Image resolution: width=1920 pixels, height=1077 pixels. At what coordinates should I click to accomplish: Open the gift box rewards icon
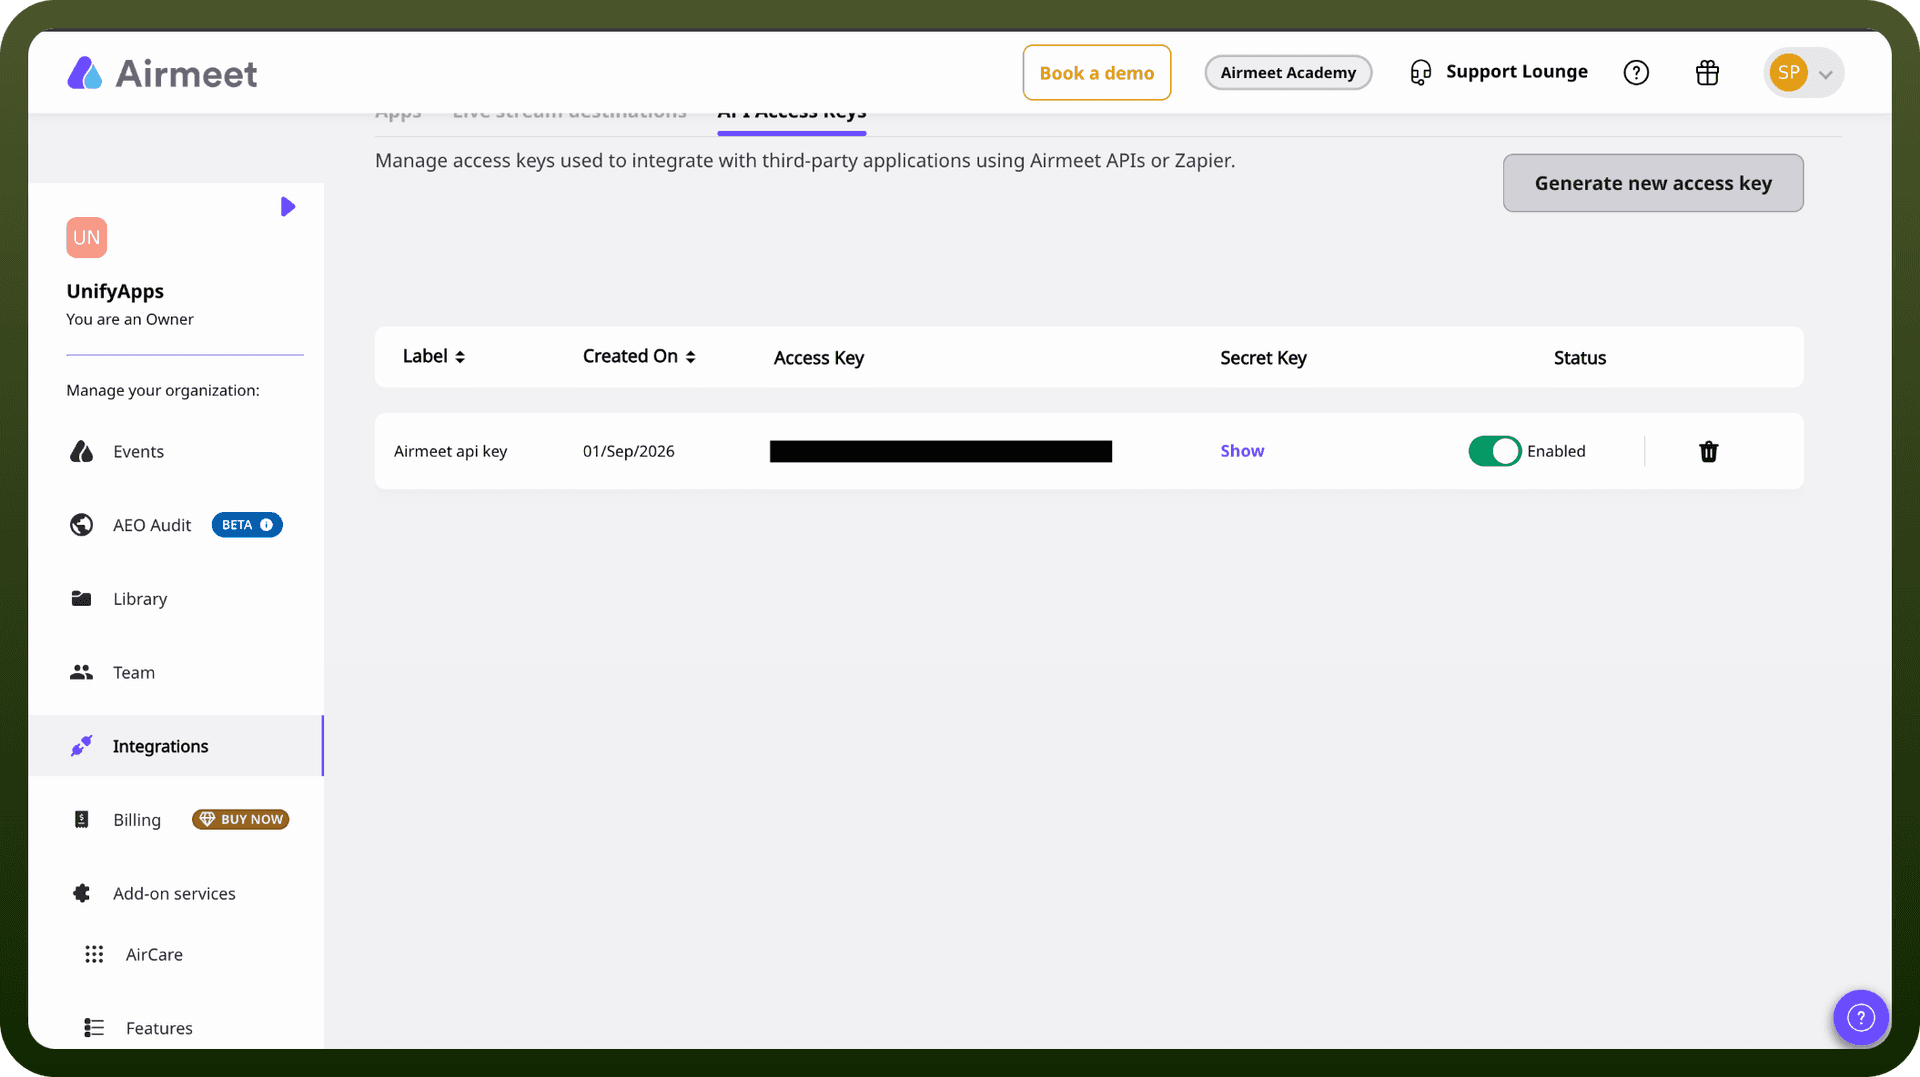(x=1707, y=73)
